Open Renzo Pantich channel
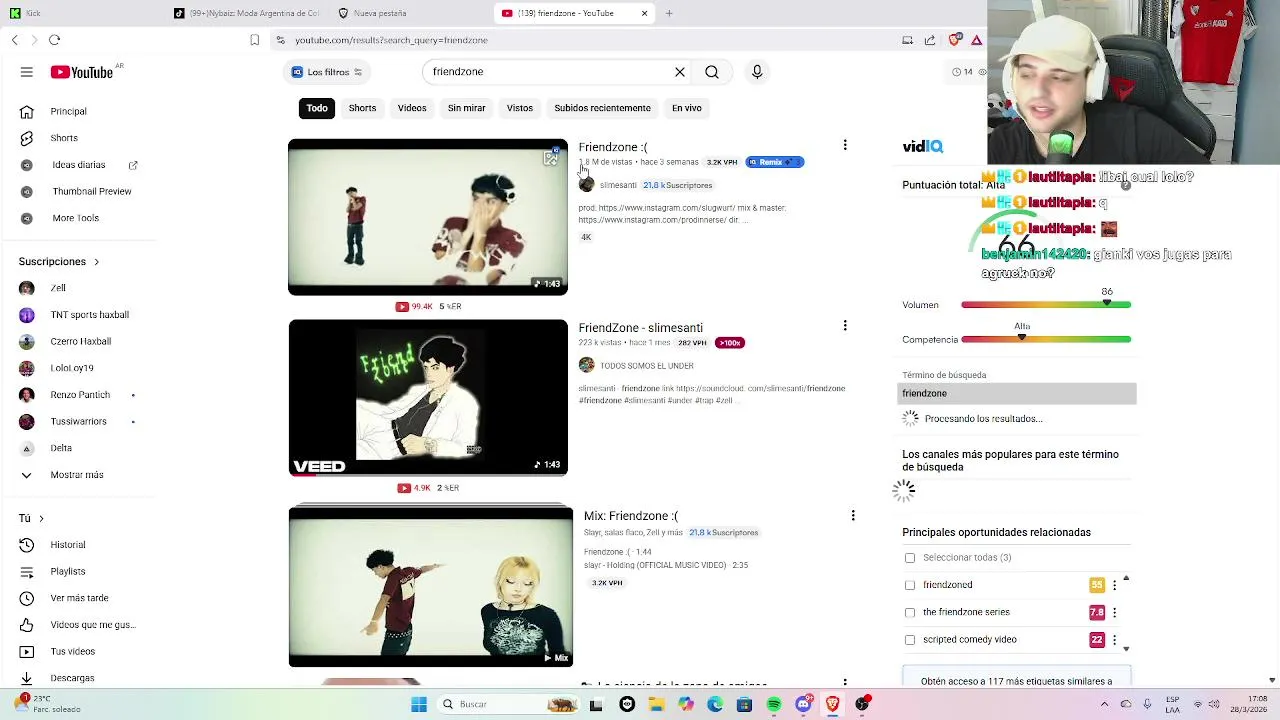 point(80,395)
